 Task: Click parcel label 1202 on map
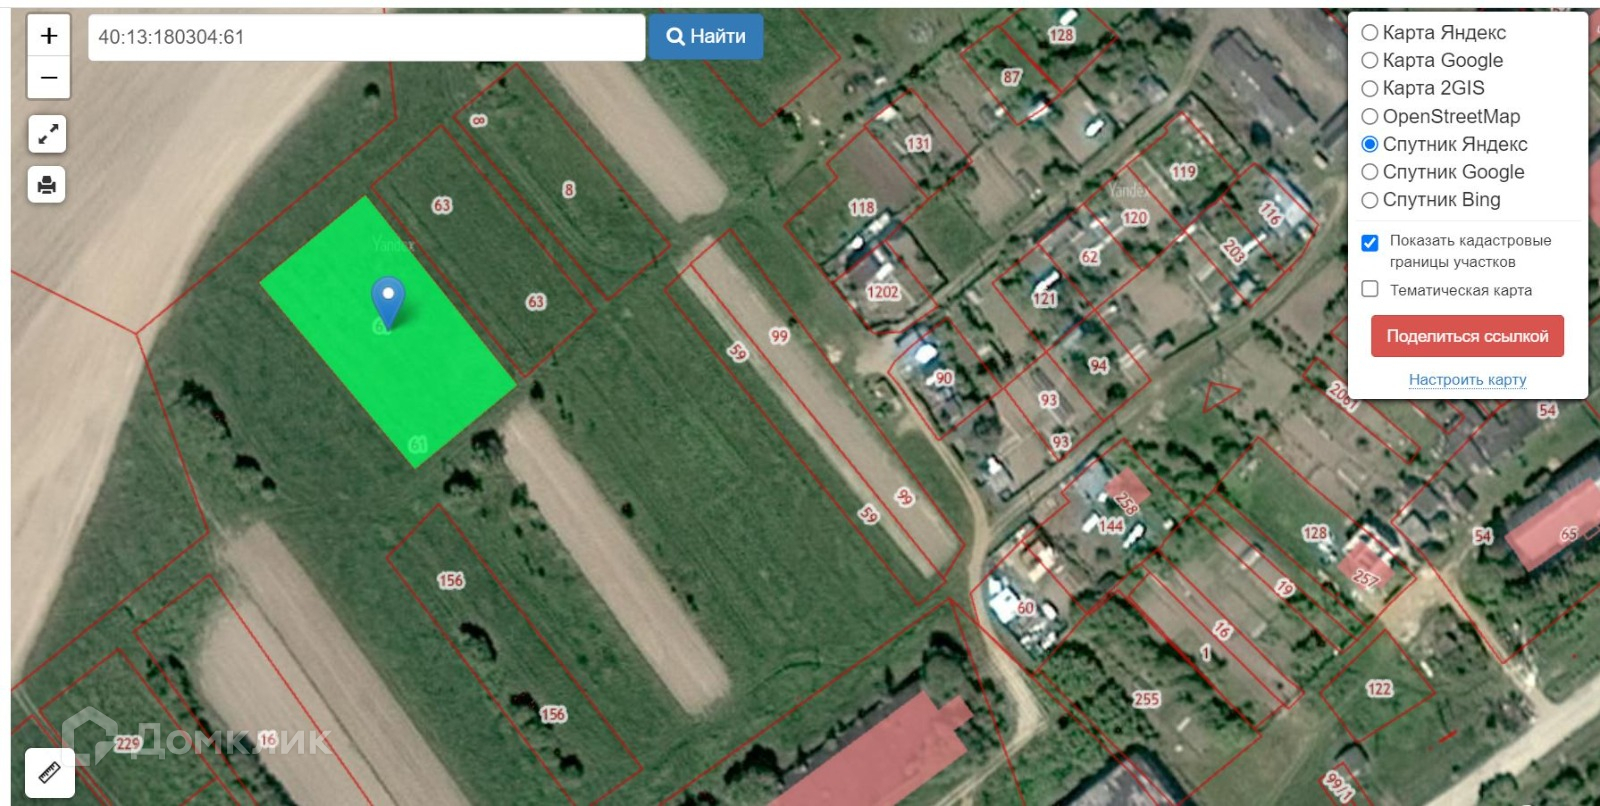tap(883, 292)
